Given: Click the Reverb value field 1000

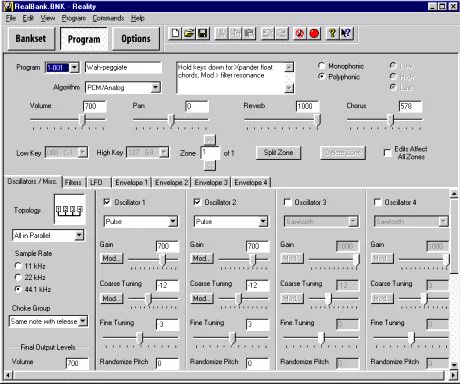Looking at the screenshot, I should (x=307, y=106).
